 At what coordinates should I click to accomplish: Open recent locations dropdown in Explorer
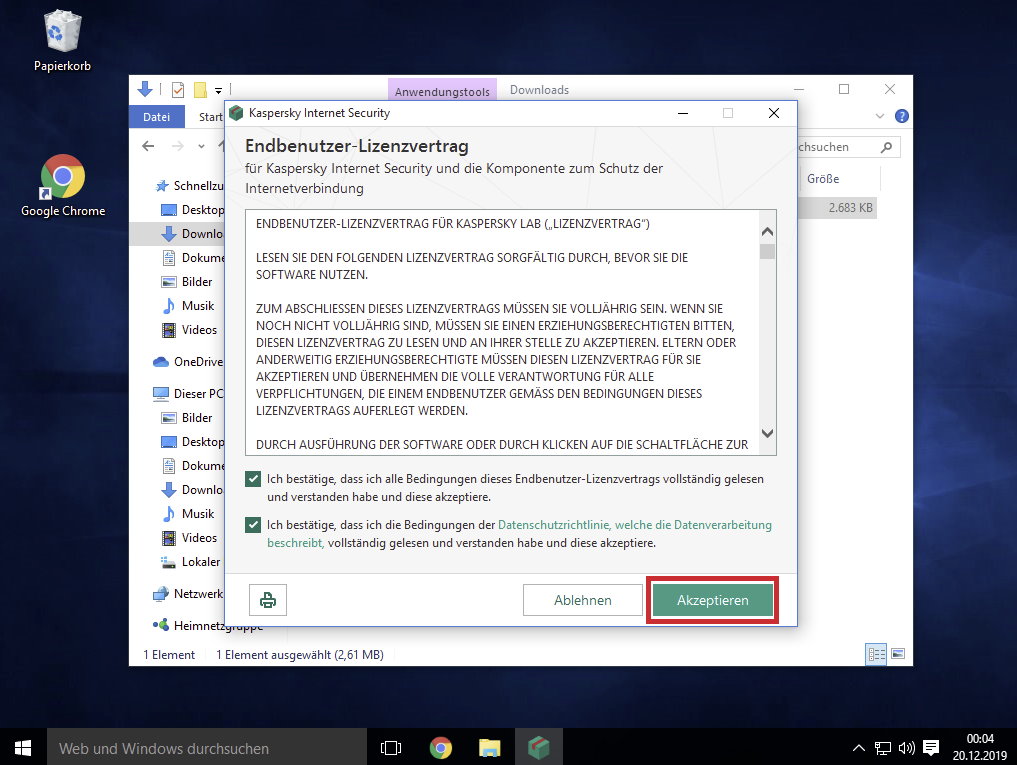202,147
